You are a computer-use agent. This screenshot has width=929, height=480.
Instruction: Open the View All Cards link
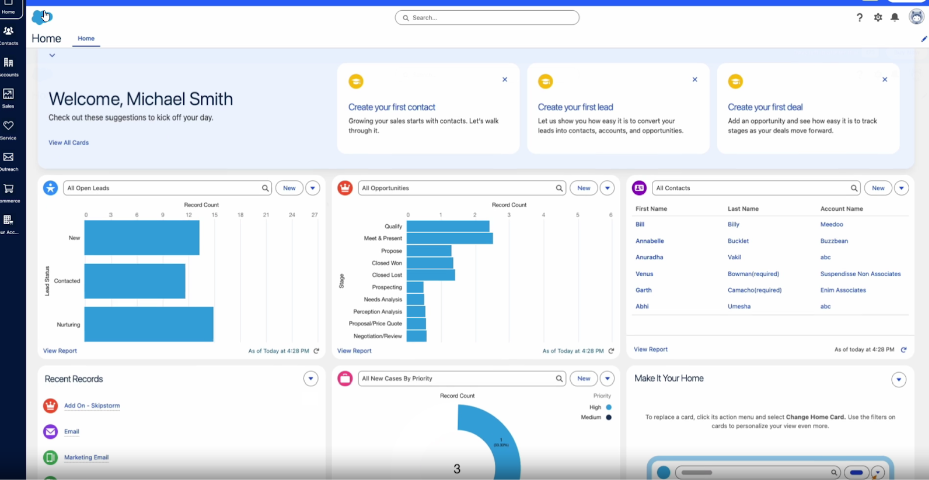[x=69, y=143]
